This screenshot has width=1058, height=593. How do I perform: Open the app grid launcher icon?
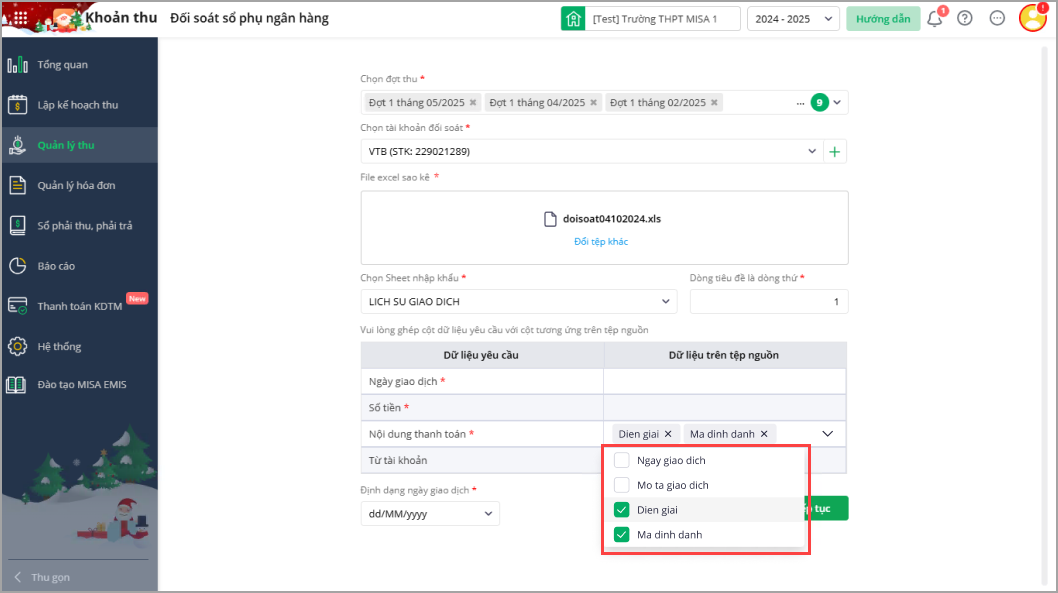20,18
